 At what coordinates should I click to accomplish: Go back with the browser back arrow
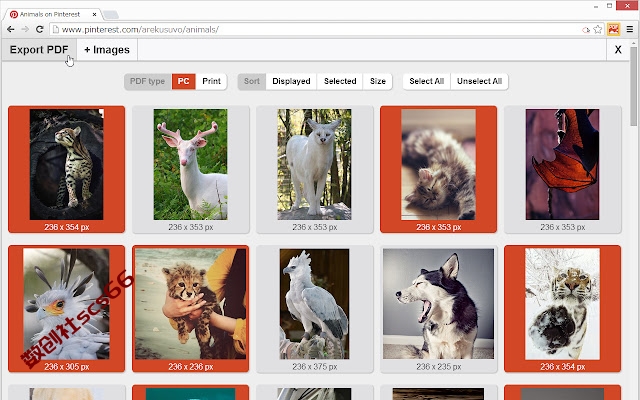11,29
